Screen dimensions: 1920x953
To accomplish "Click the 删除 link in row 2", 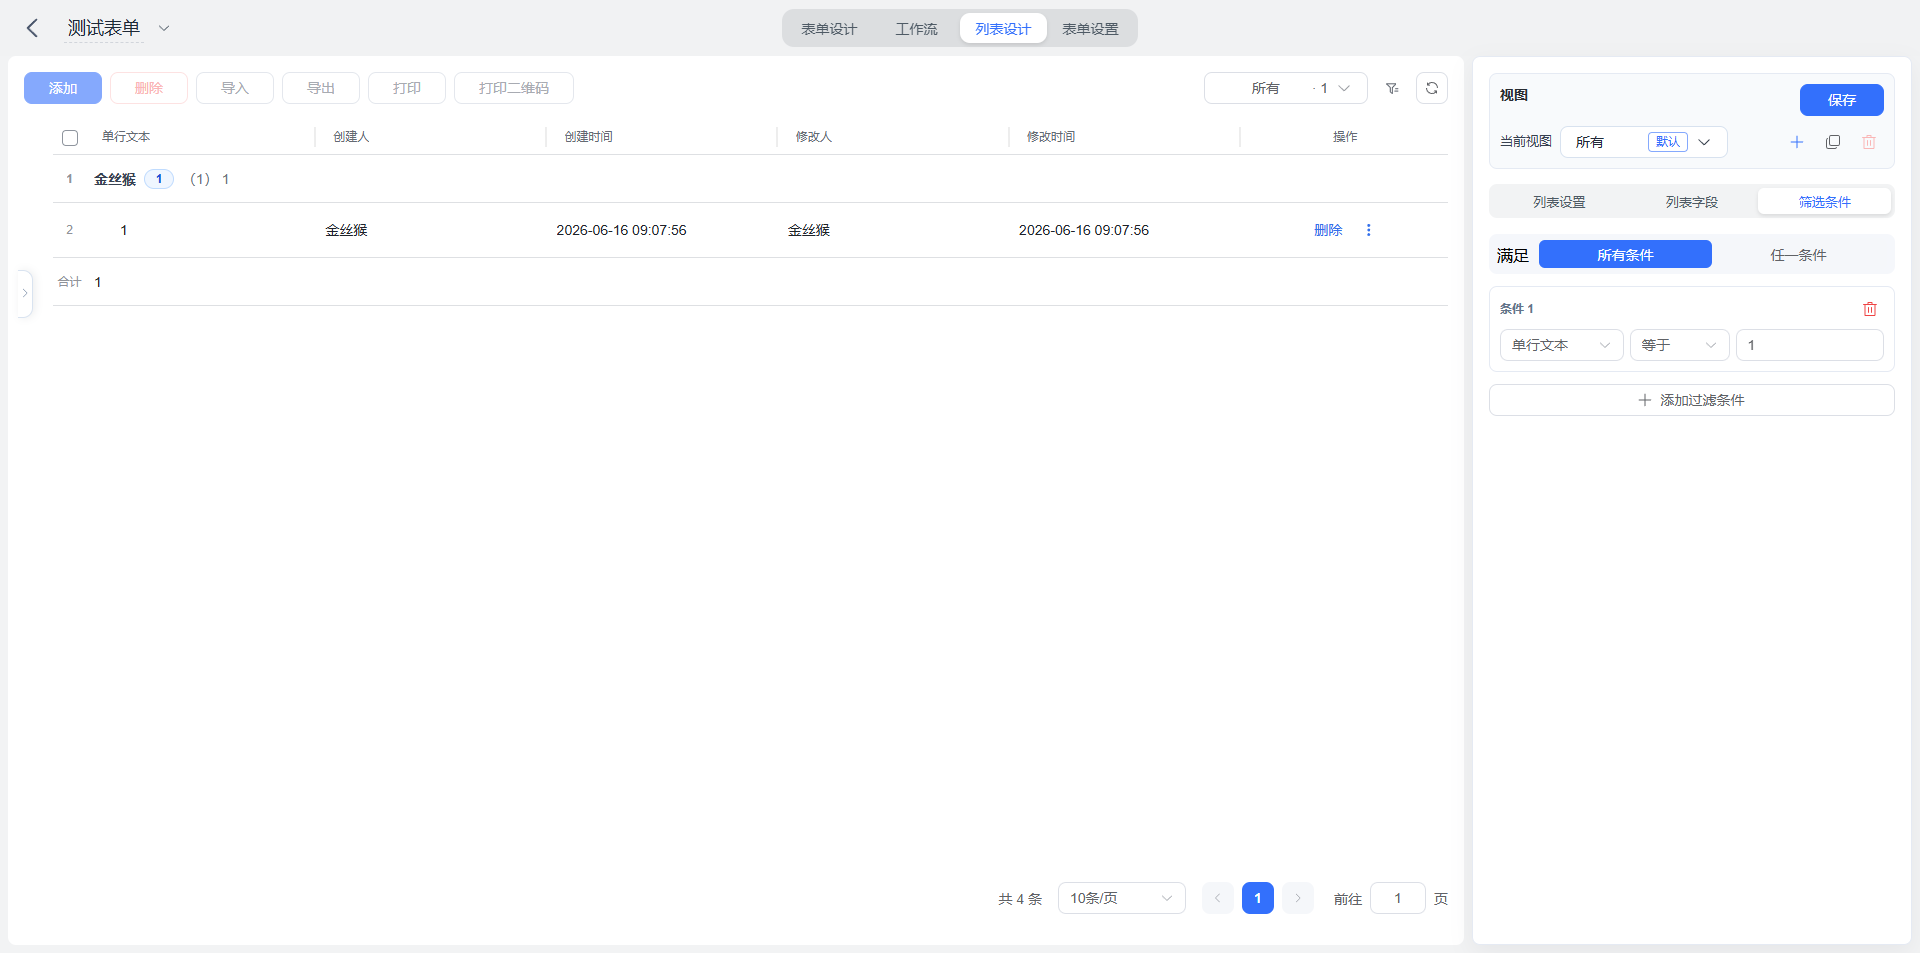I will coord(1328,230).
